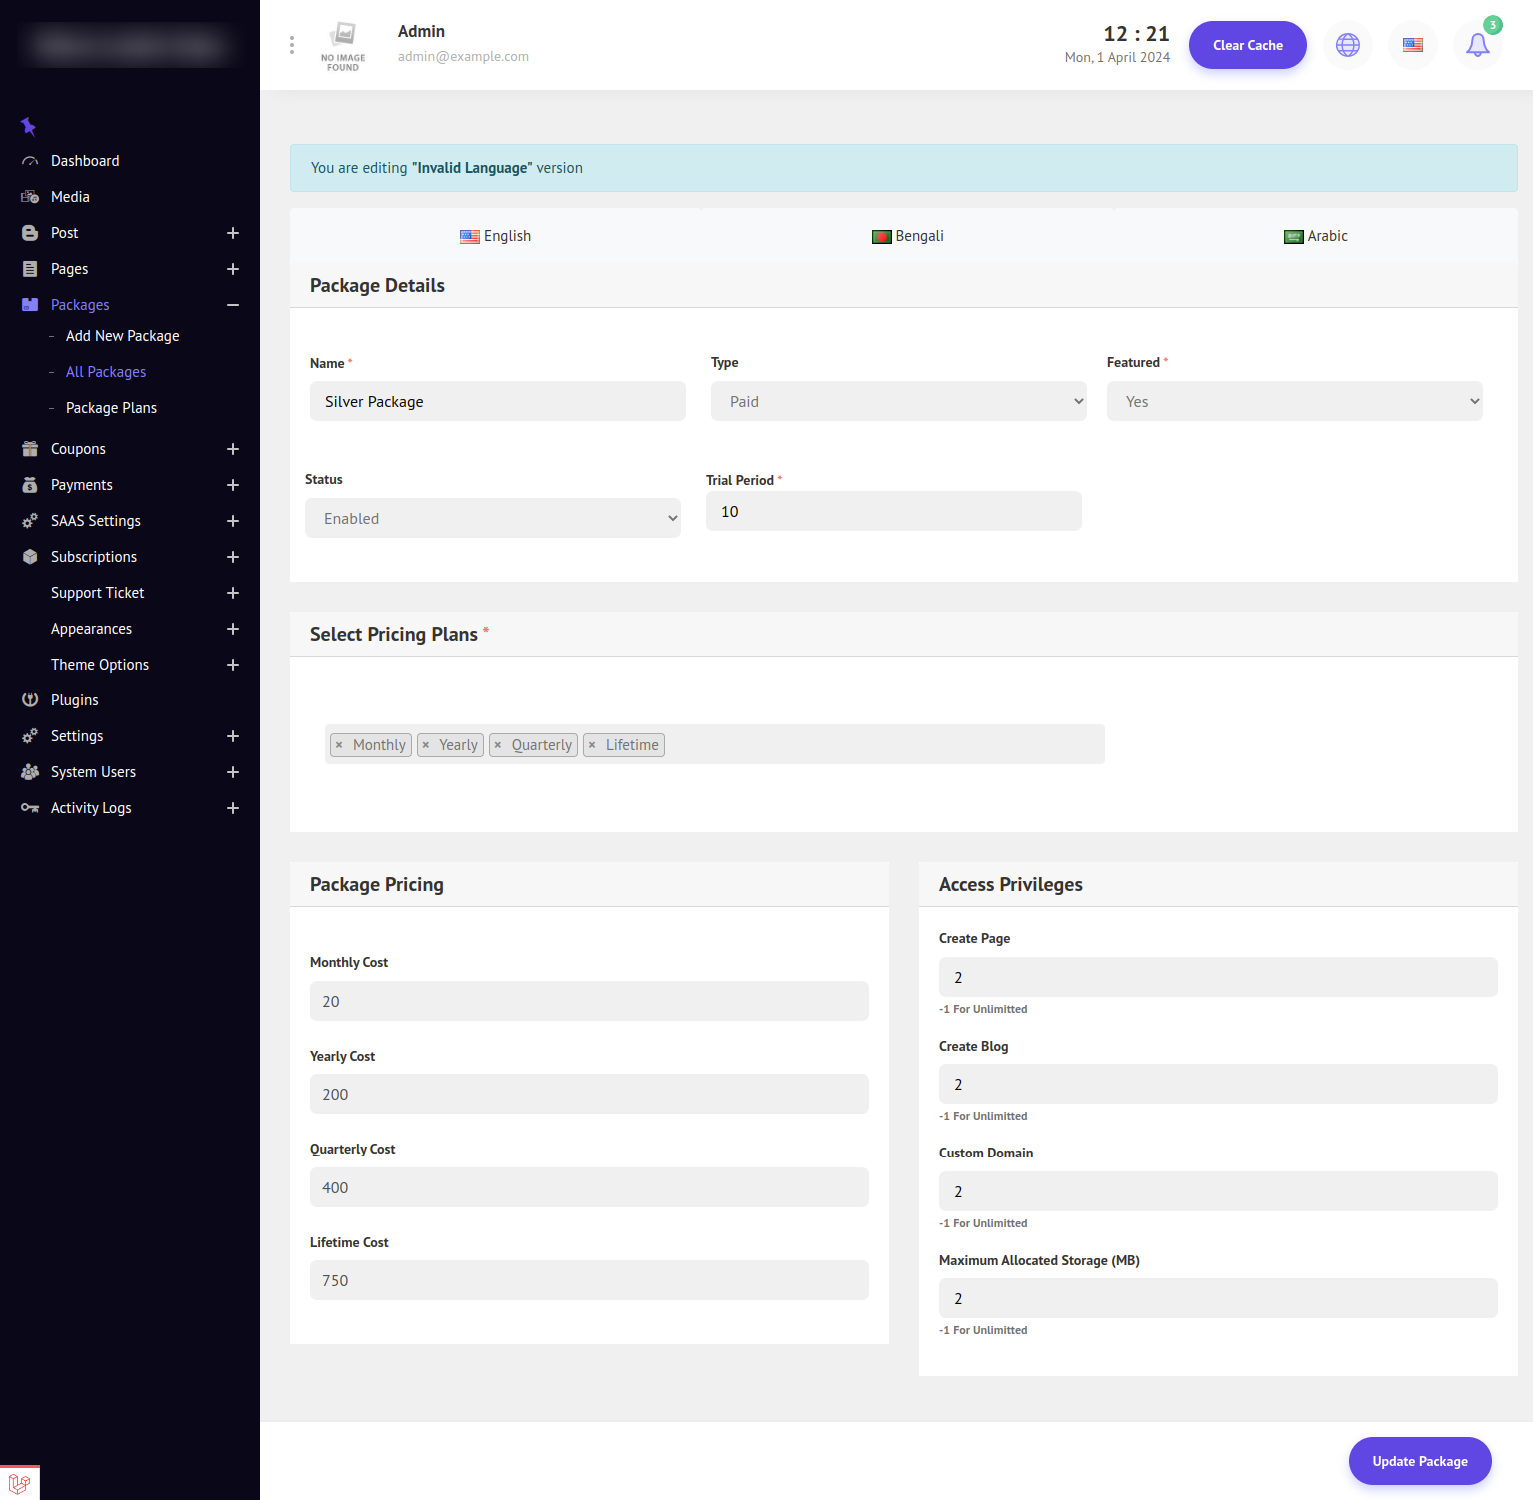Switch to the Arabic language tab
This screenshot has height=1500, width=1533.
click(1315, 236)
